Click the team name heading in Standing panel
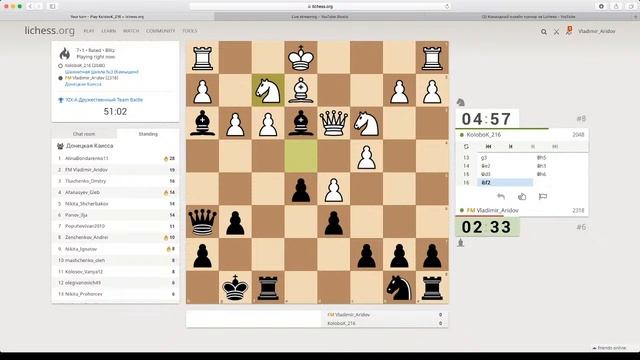Viewport: 640px width, 360px height. [89, 146]
